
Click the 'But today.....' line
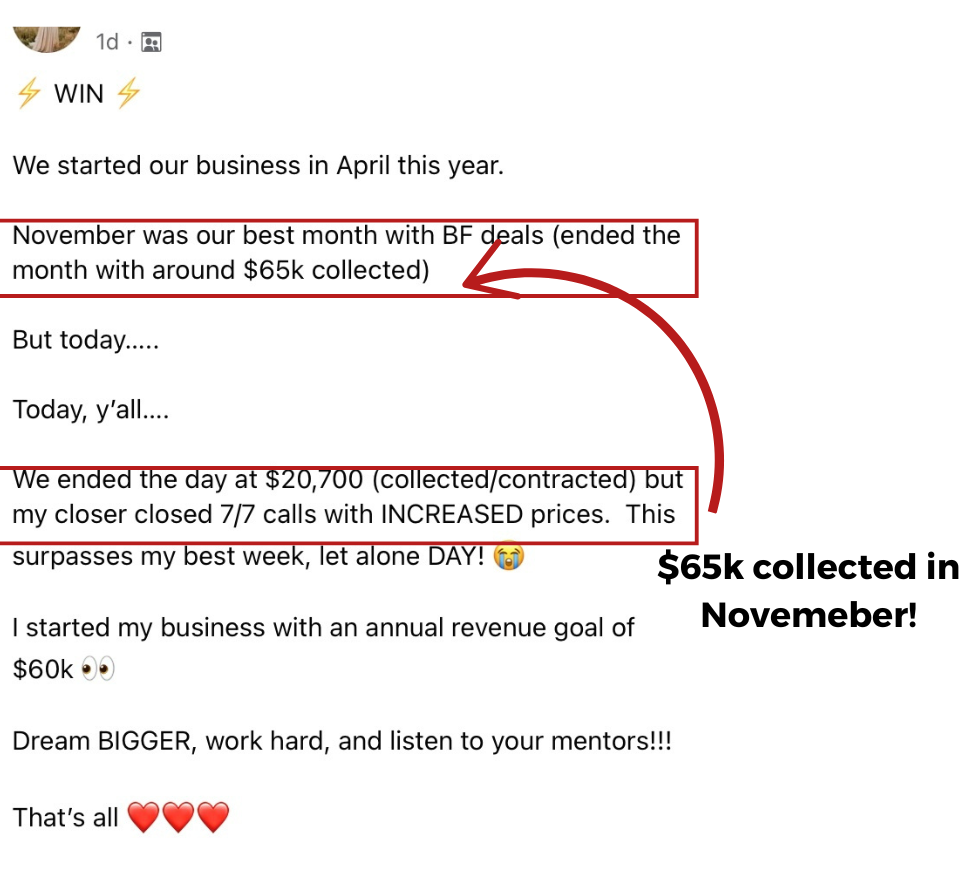coord(86,340)
